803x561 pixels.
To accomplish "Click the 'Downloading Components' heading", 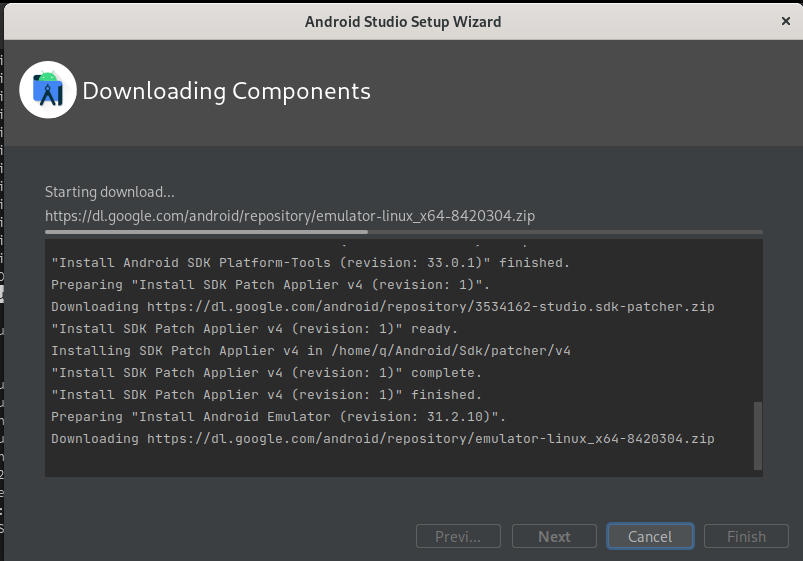I will click(x=226, y=91).
